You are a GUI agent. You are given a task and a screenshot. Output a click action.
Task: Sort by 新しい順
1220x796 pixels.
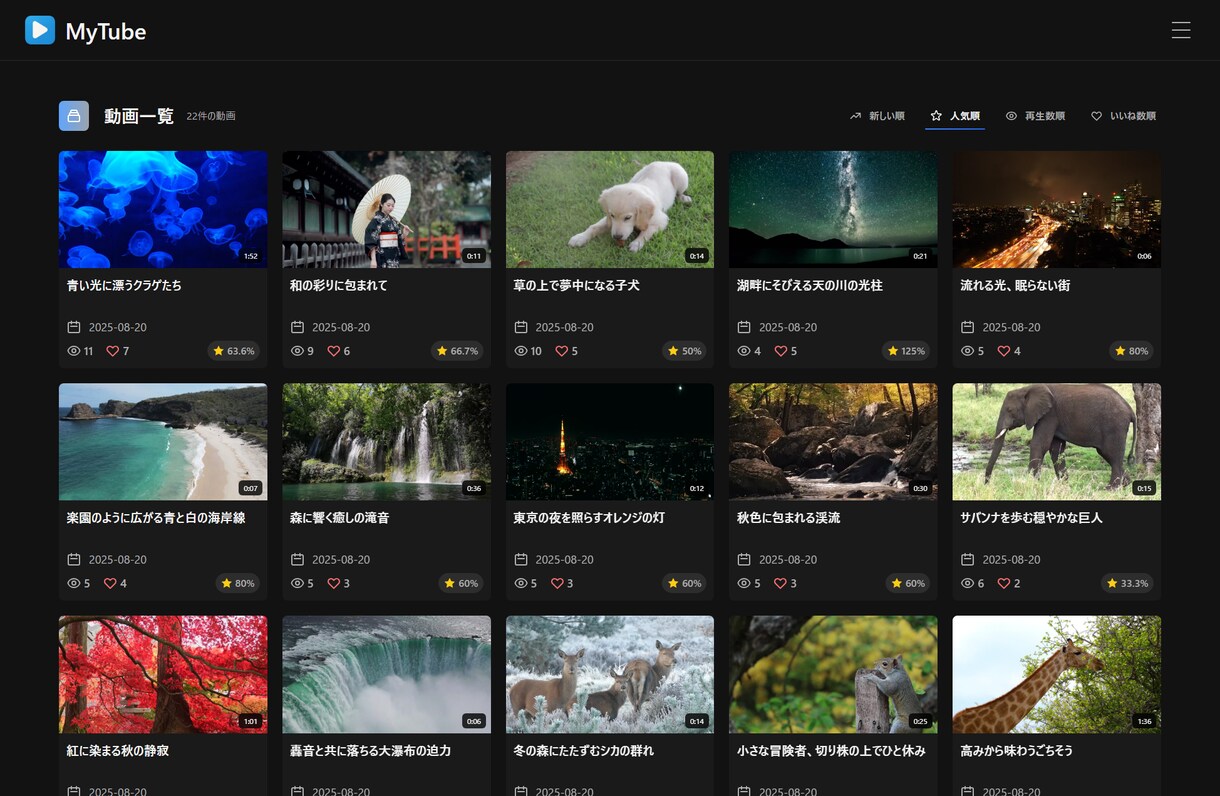pos(877,116)
